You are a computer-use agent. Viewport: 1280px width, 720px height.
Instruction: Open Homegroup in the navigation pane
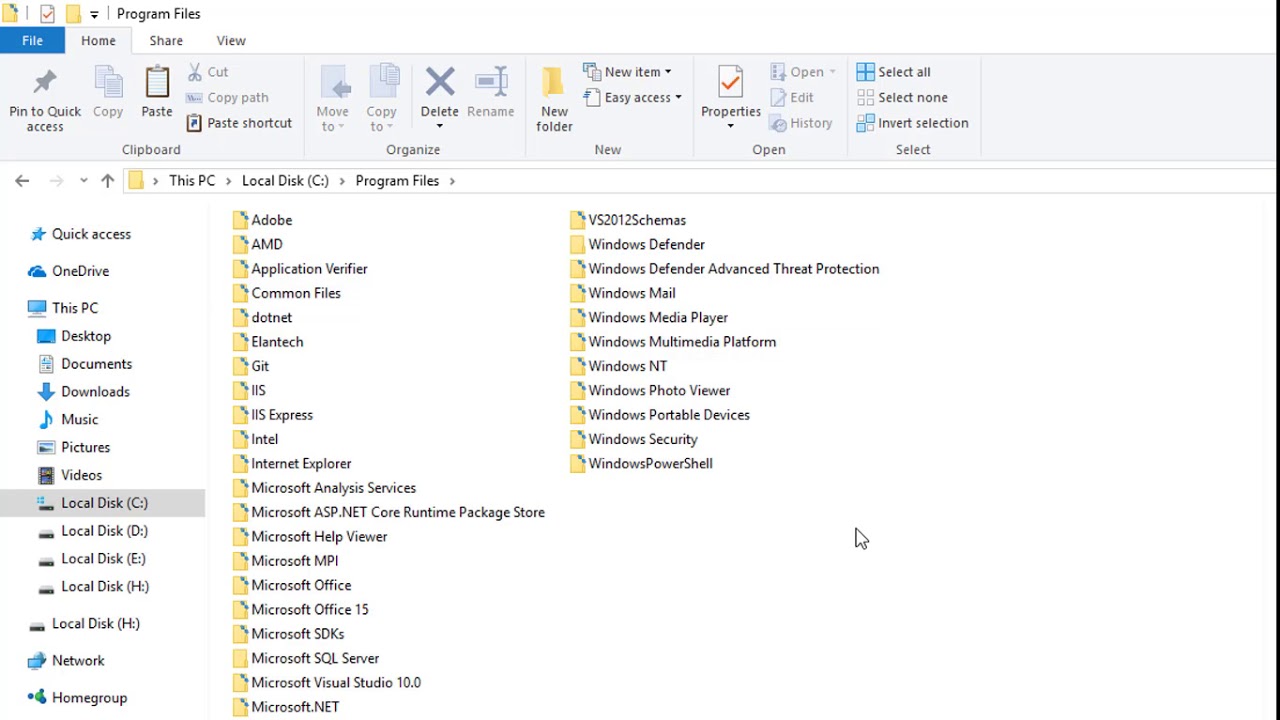(x=78, y=697)
